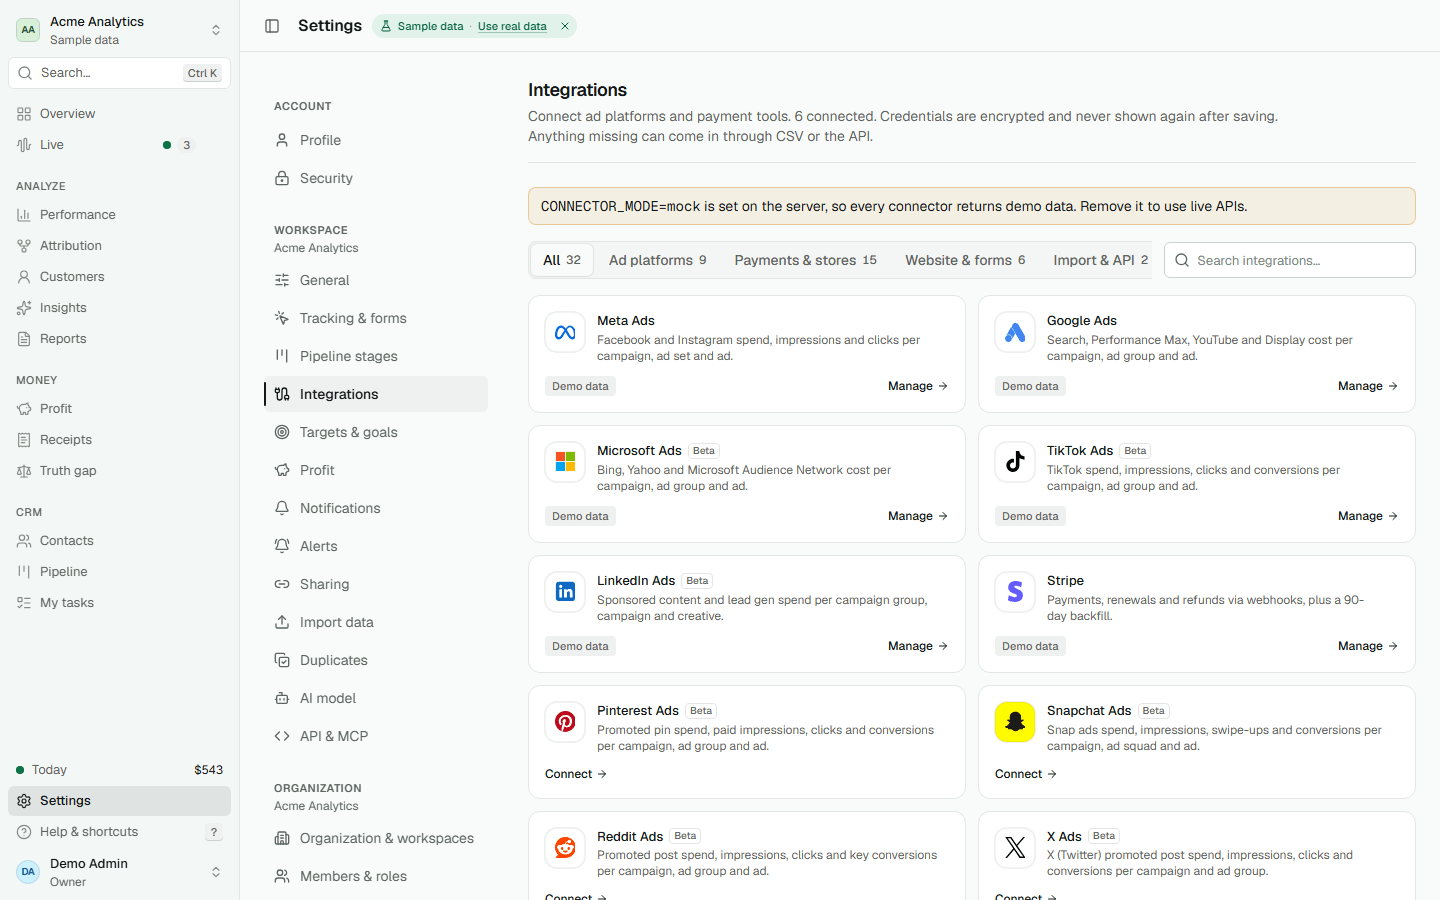Open the Acme Analytics workspace switcher
Image resolution: width=1440 pixels, height=900 pixels.
click(119, 30)
